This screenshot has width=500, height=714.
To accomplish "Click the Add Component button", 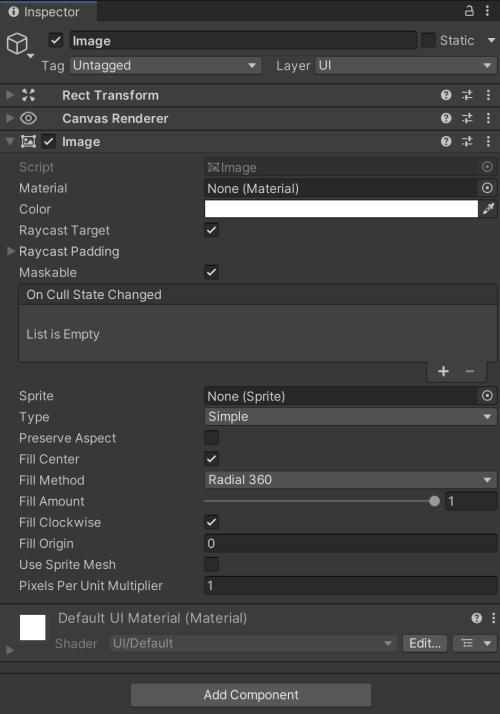I will pos(251,695).
